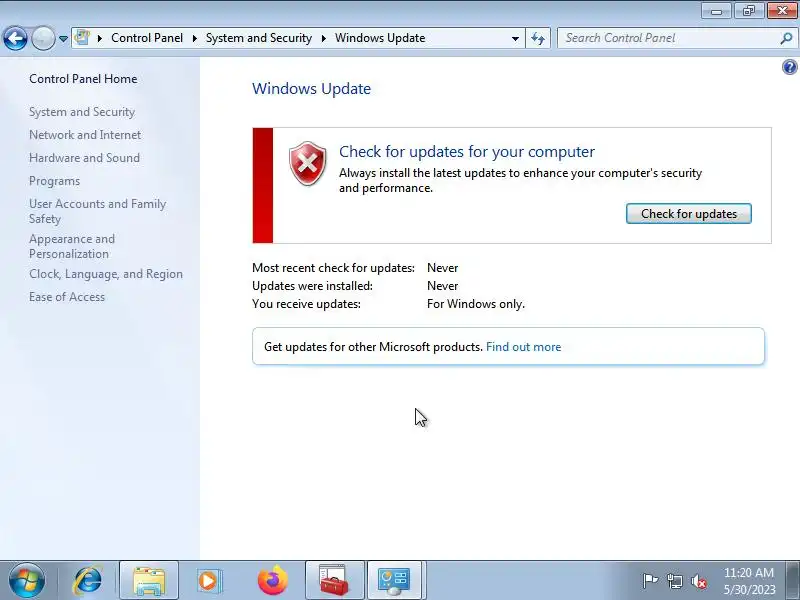Screen dimensions: 800x600
Task: Click the Control Panel icon in address bar
Action: [82, 38]
